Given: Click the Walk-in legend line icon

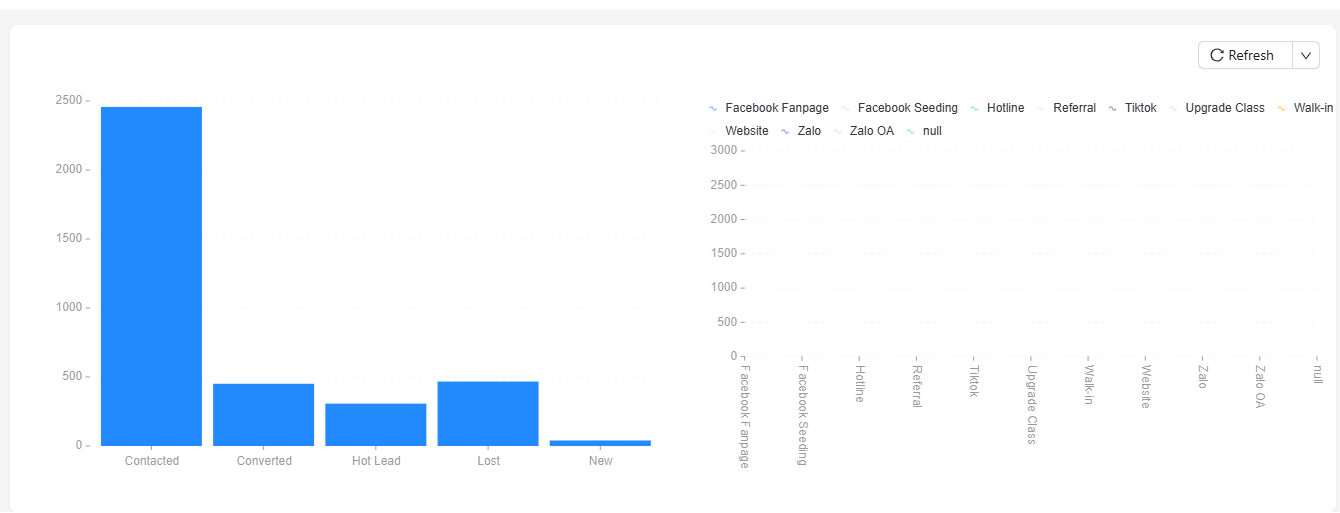Looking at the screenshot, I should coord(1281,108).
